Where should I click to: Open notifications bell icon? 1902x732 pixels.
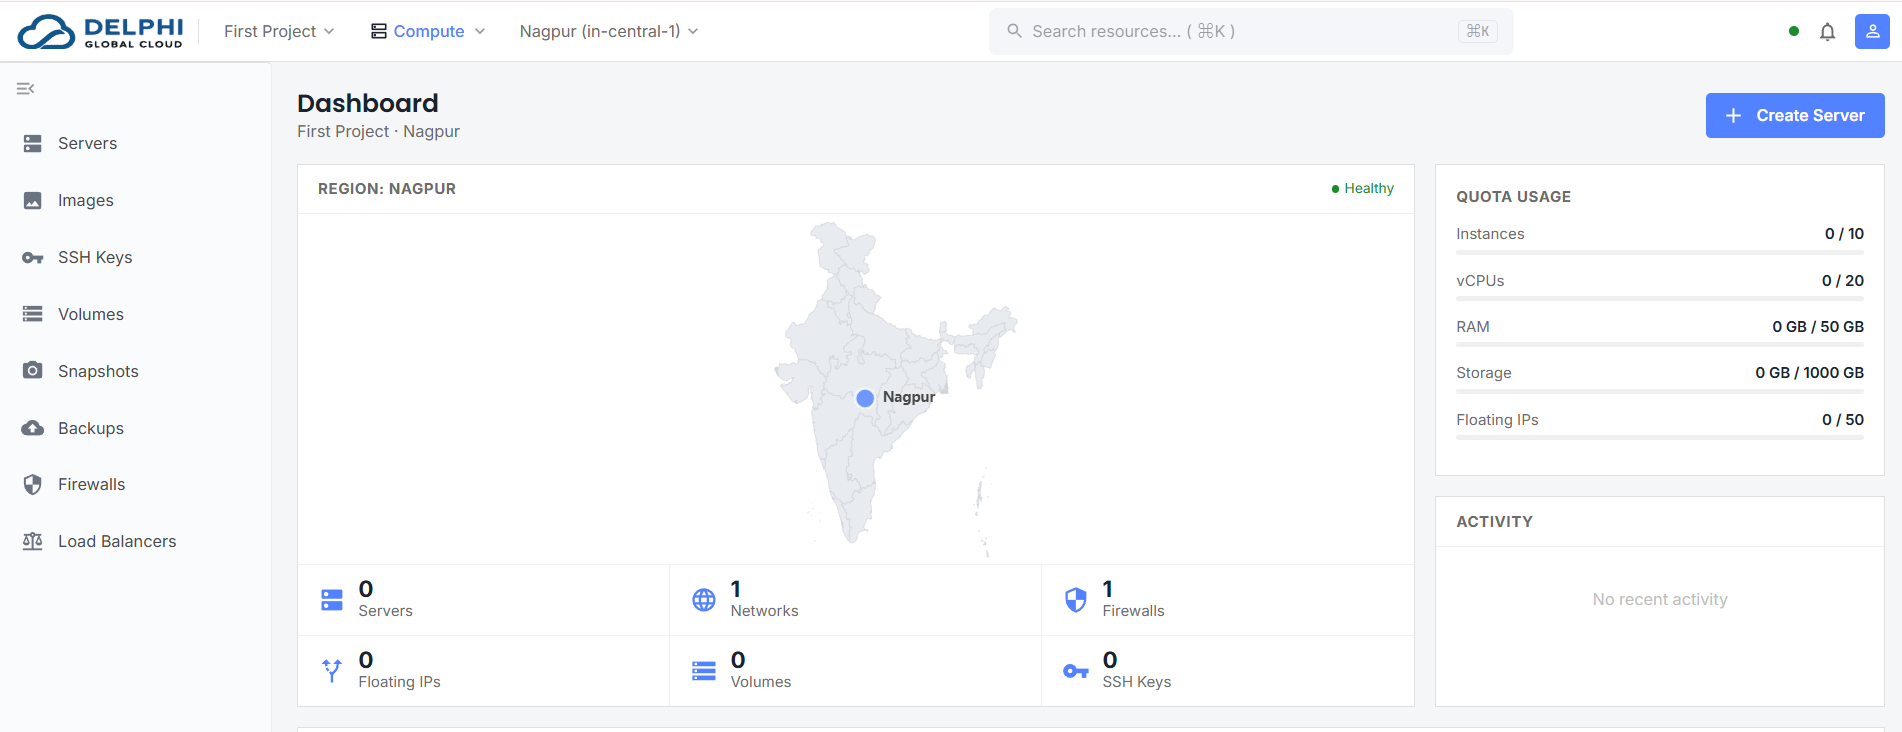[x=1827, y=32]
